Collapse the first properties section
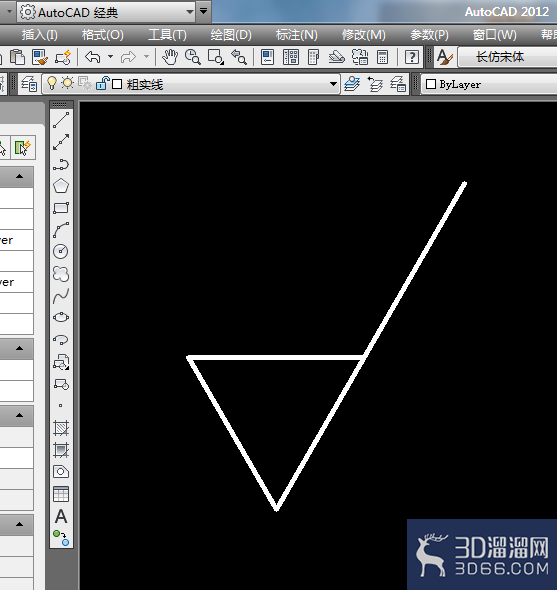Viewport: 557px width, 590px height. (20, 176)
